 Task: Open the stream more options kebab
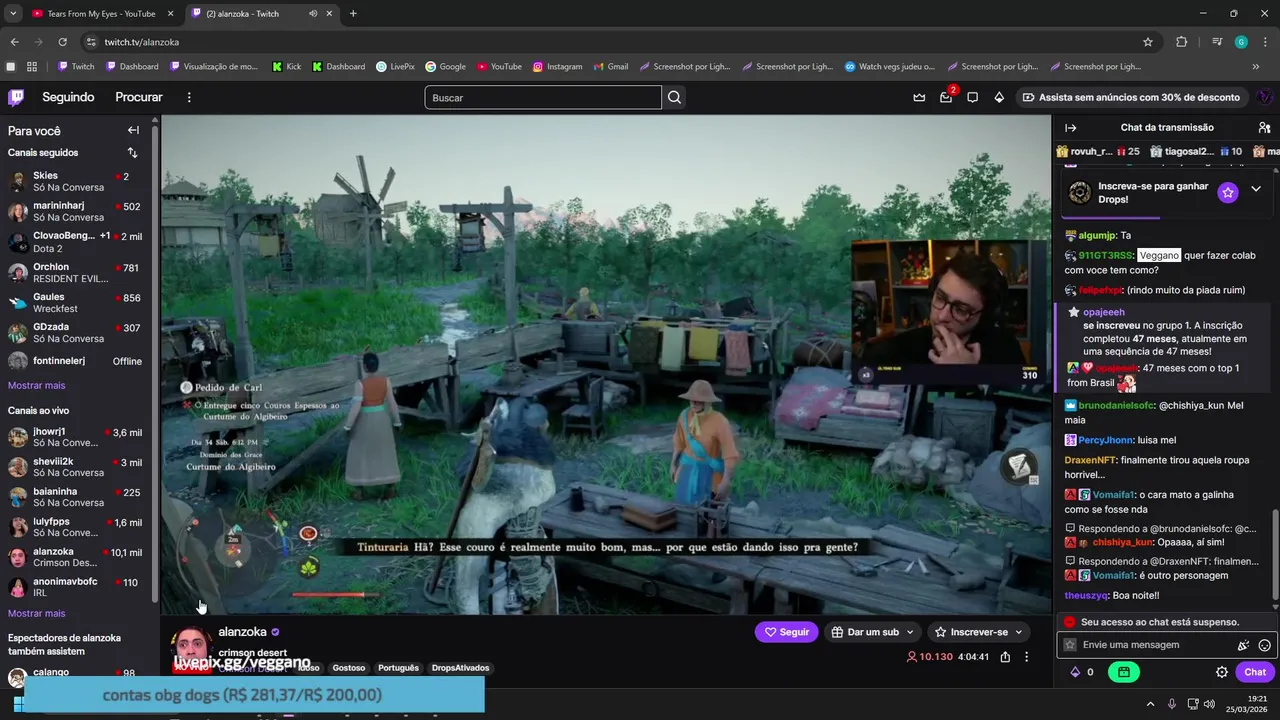1026,657
